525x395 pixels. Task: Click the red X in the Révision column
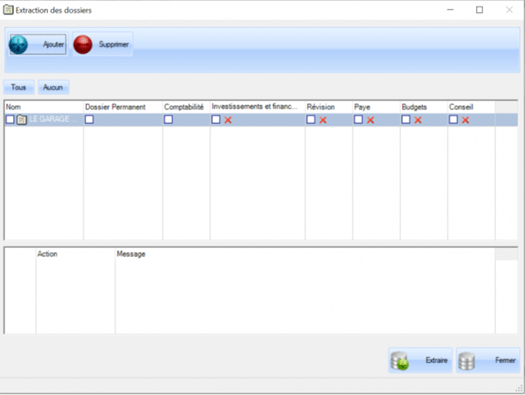[323, 120]
